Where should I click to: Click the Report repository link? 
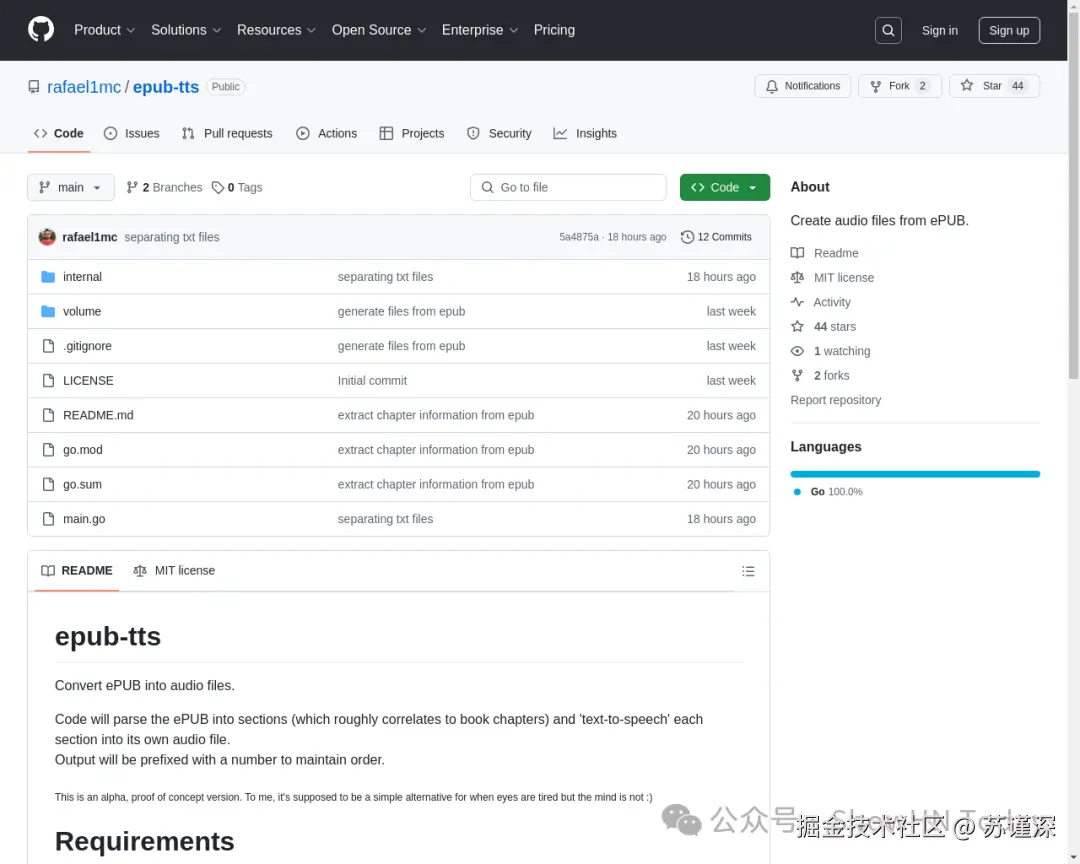point(835,400)
